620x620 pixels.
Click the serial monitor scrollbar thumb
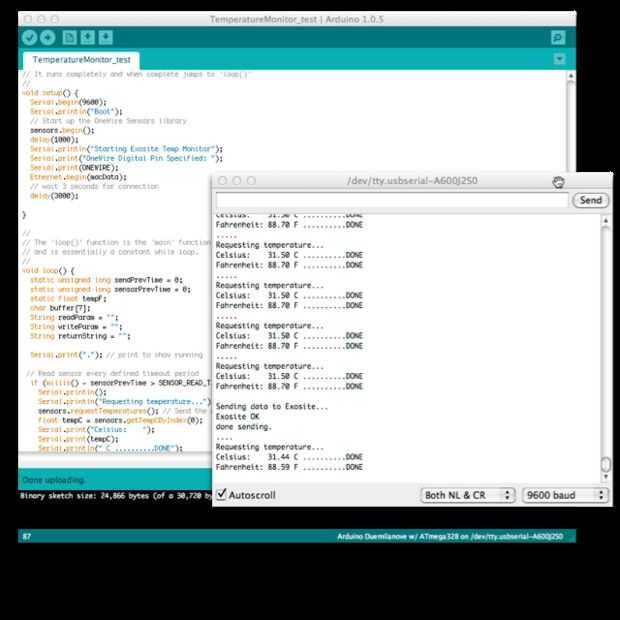pyautogui.click(x=605, y=464)
